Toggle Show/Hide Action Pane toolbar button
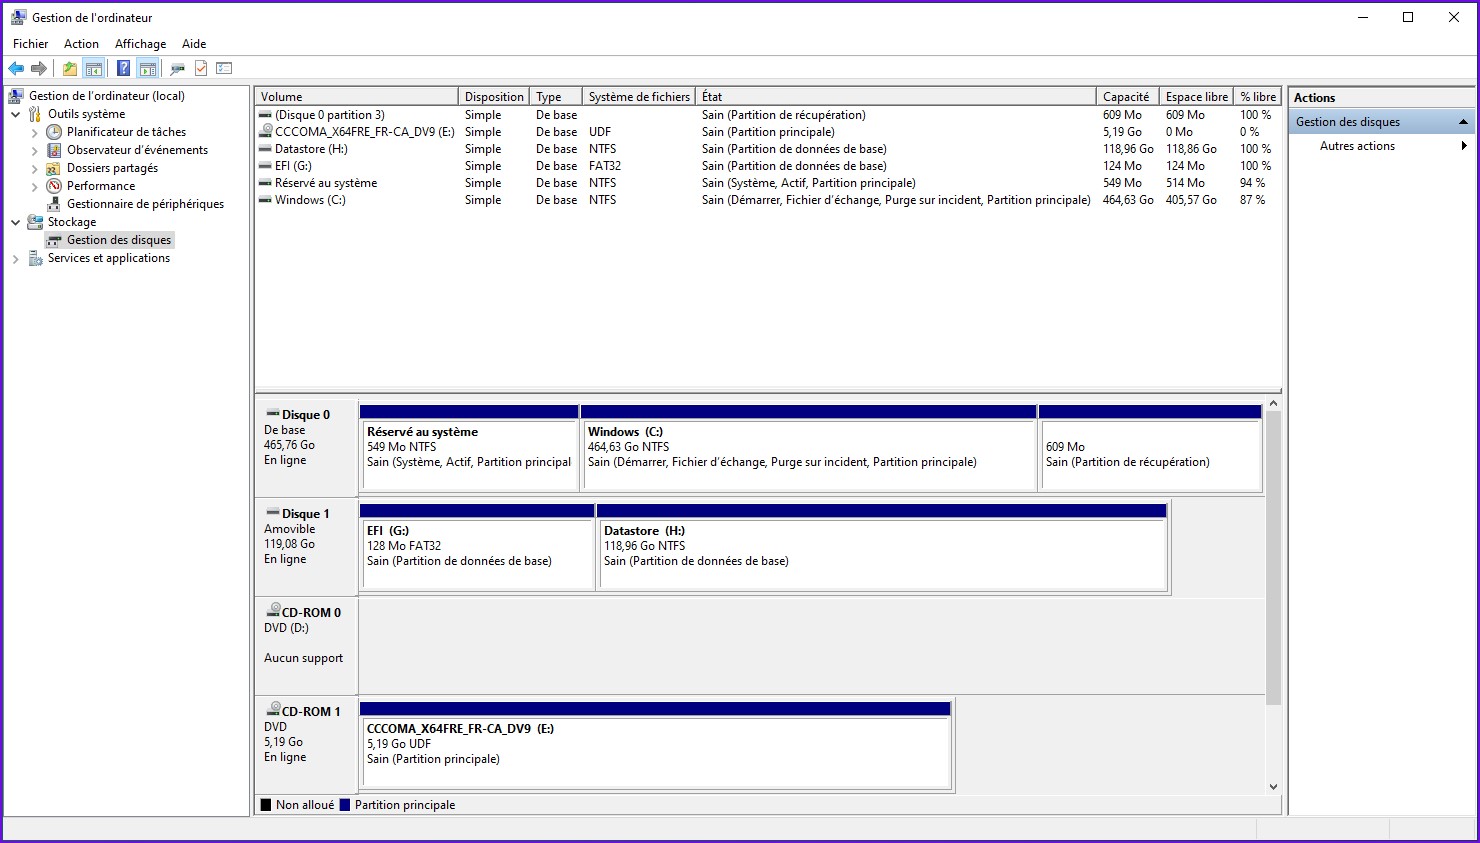 (x=148, y=68)
